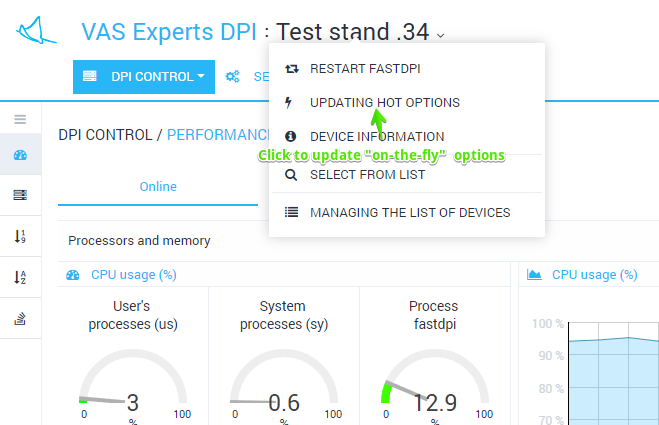Open MANAGING THE LIST OF DEVICES
Viewport: 659px width, 425px height.
pos(410,212)
